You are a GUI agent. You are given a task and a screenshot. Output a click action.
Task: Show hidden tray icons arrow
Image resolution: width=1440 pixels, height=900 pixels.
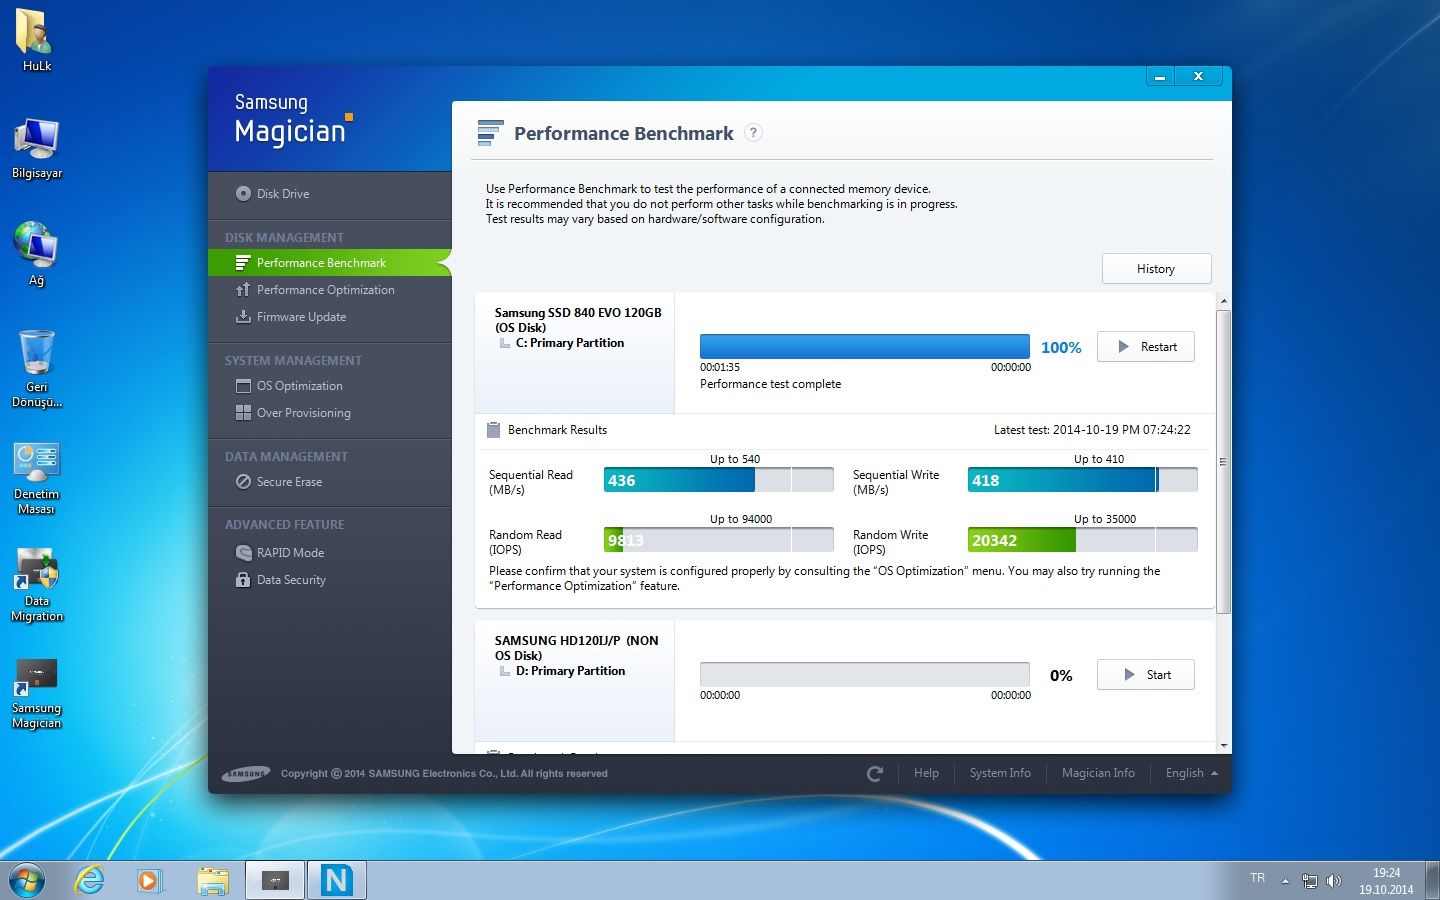coord(1285,881)
